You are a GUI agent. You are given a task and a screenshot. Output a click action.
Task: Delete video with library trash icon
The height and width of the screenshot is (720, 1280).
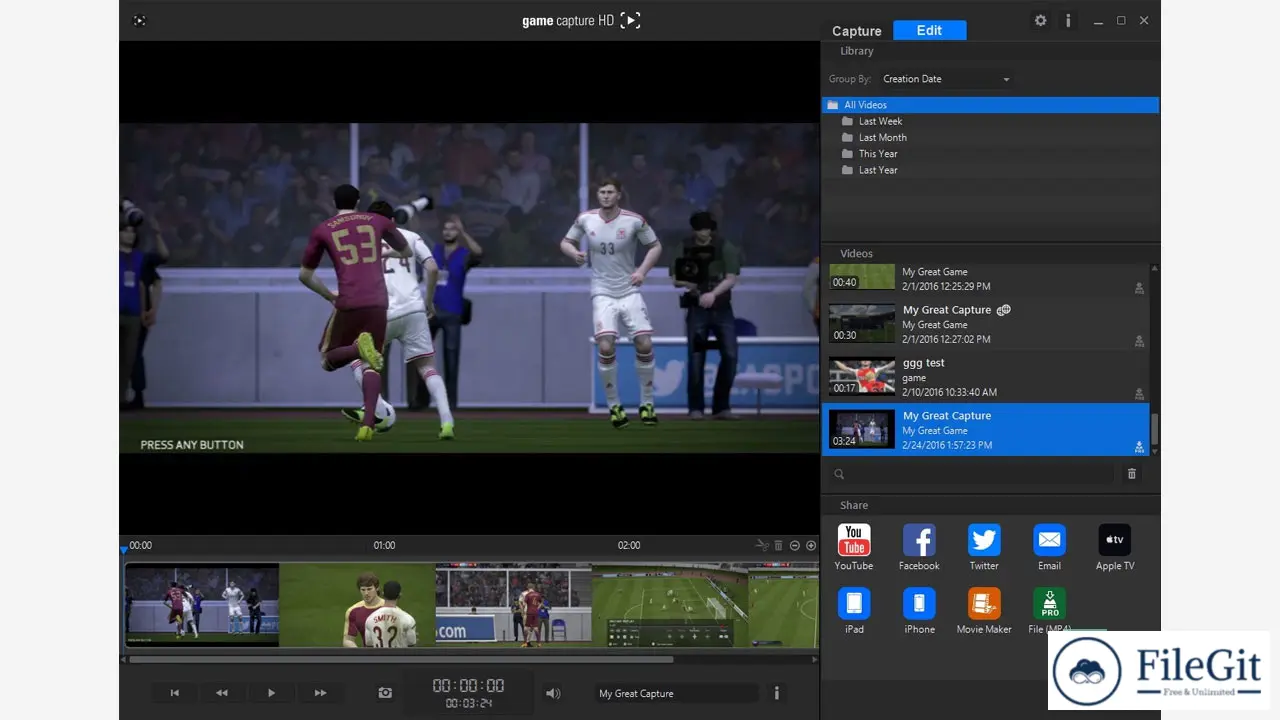(1132, 474)
